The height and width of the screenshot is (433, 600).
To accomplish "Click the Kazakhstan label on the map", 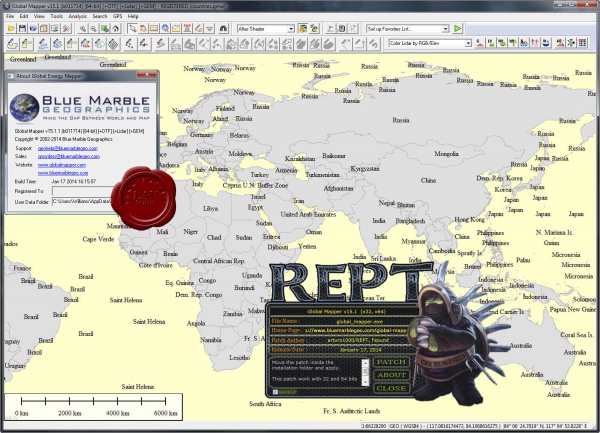I will point(300,158).
